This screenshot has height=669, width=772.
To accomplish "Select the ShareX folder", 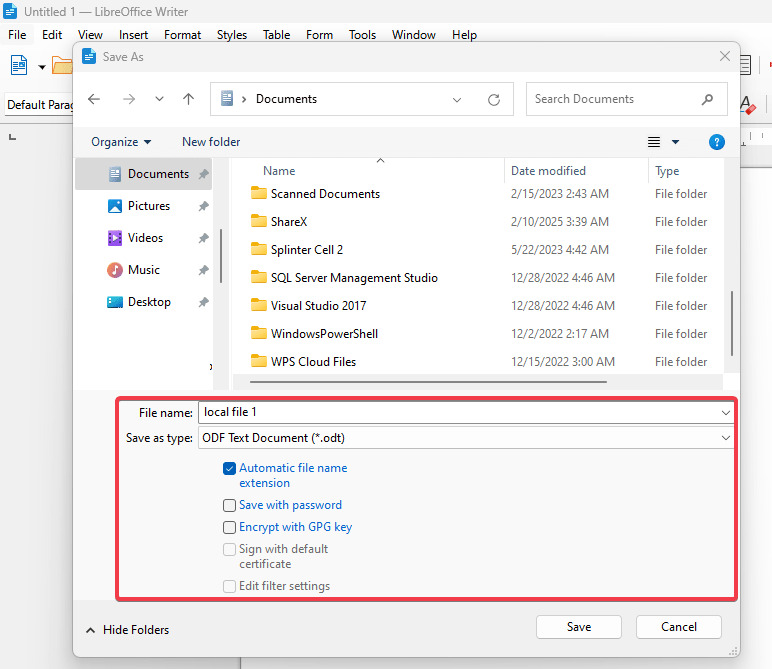I will coord(289,222).
